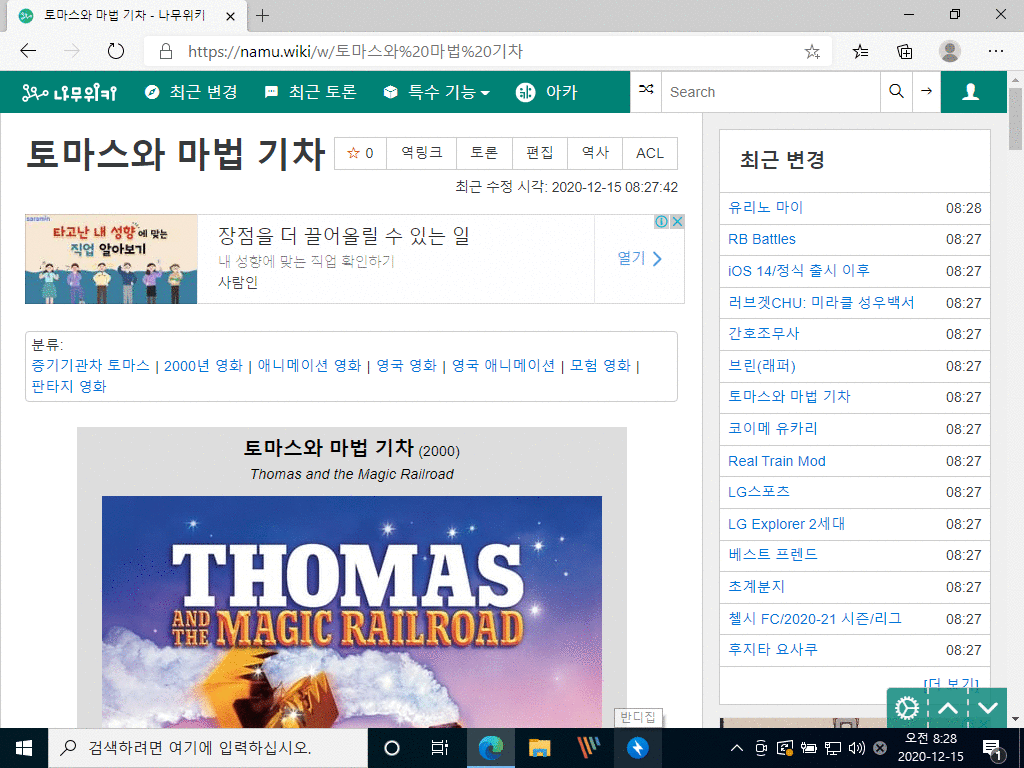Image resolution: width=1024 pixels, height=768 pixels.
Task: Open recent change 첼시 FC/2020-21 시즌/리그
Action: click(x=815, y=618)
